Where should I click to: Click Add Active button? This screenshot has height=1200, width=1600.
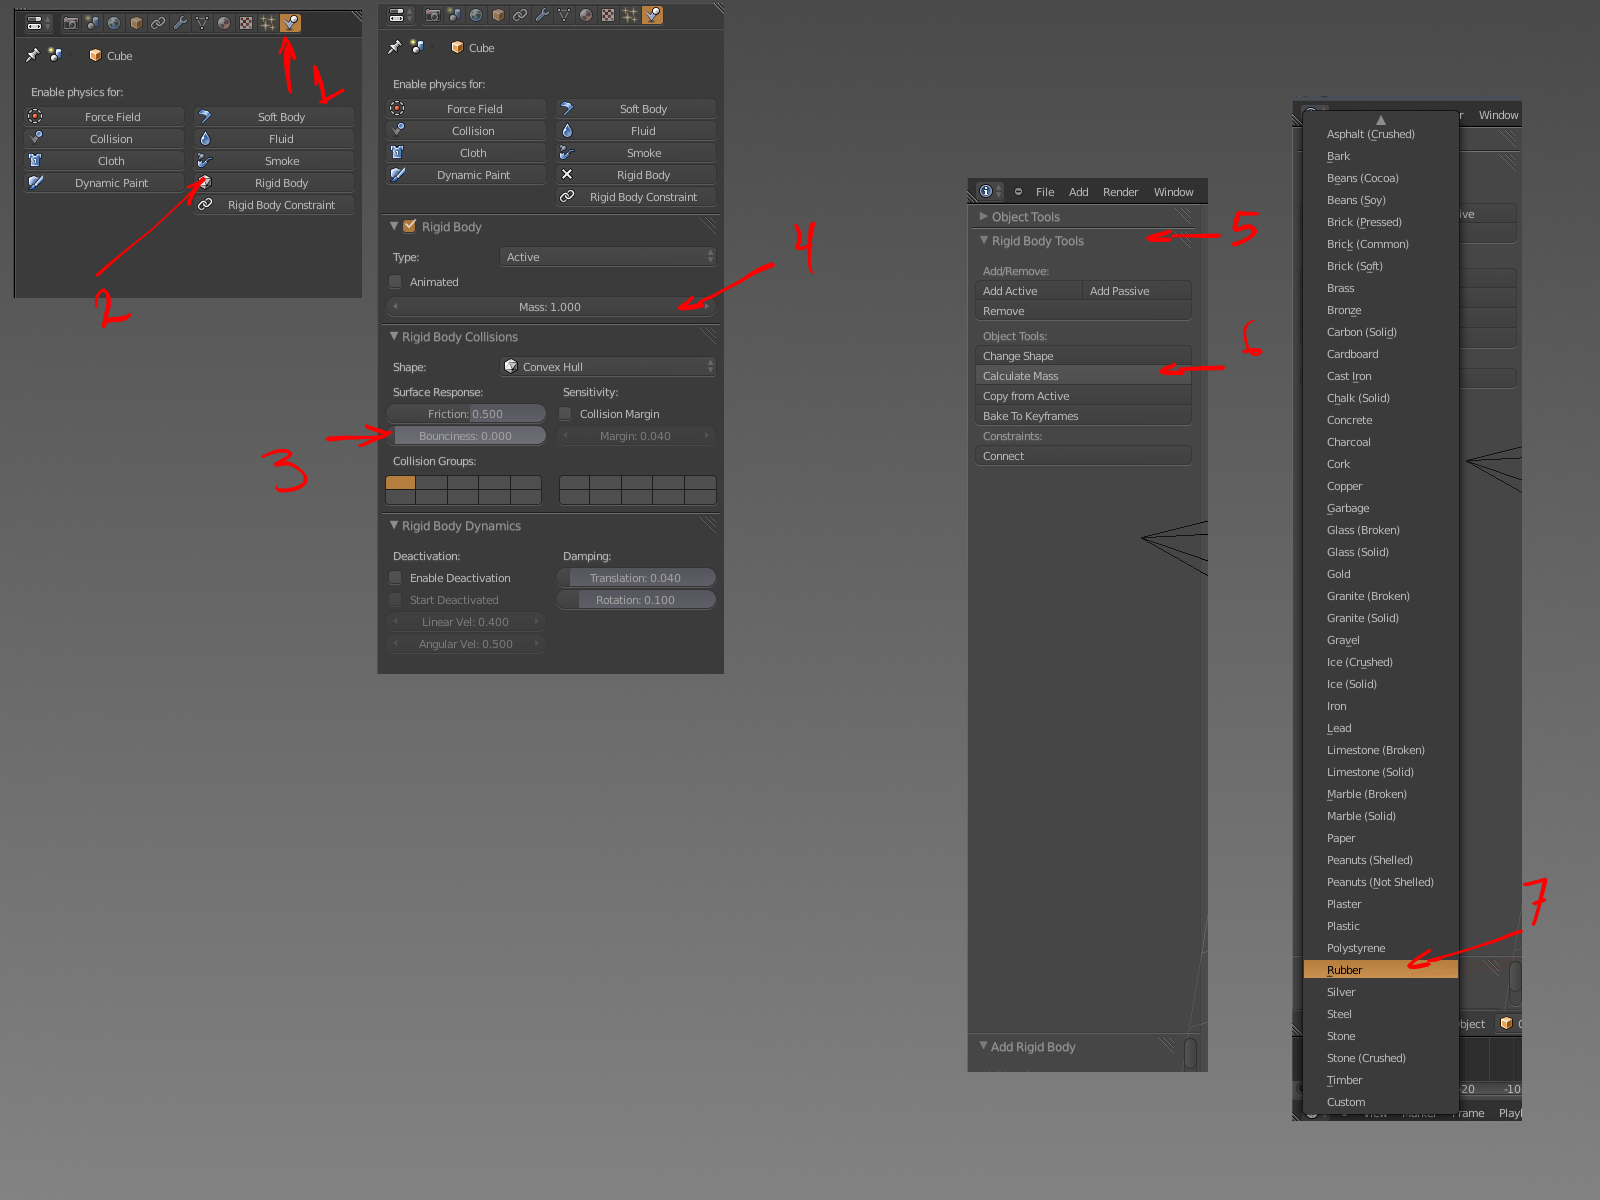tap(1029, 291)
